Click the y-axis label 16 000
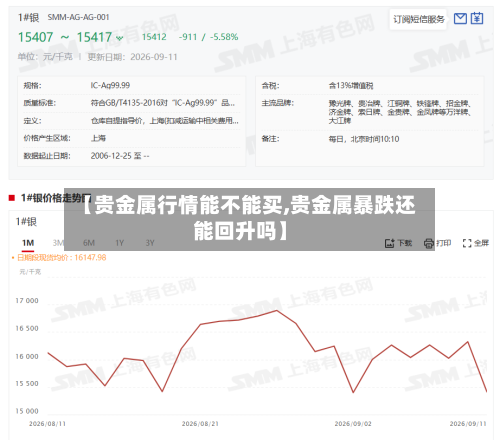The image size is (500, 440). click(27, 357)
